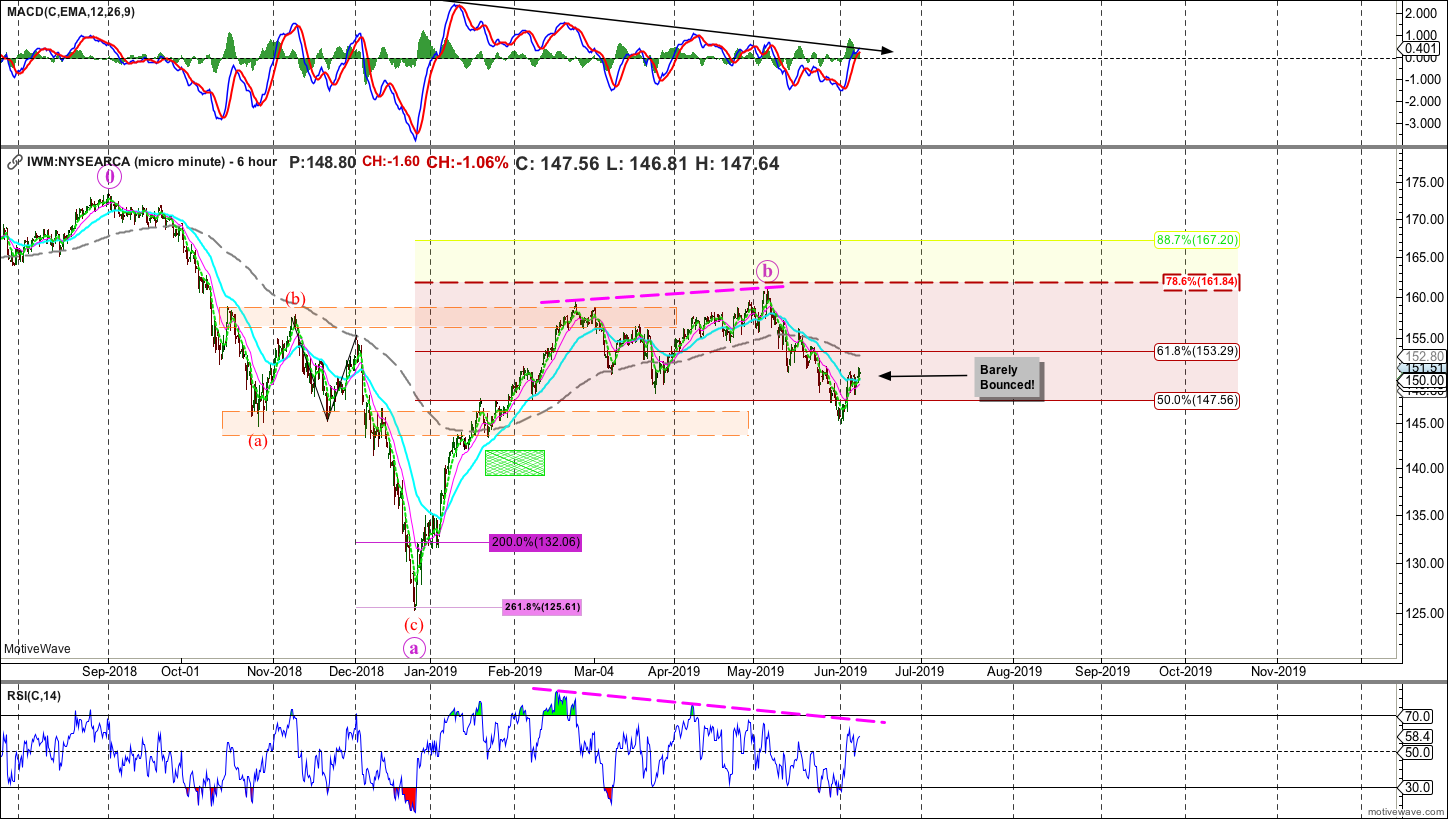
Task: Click the Aug-2019 date label
Action: [x=1014, y=671]
